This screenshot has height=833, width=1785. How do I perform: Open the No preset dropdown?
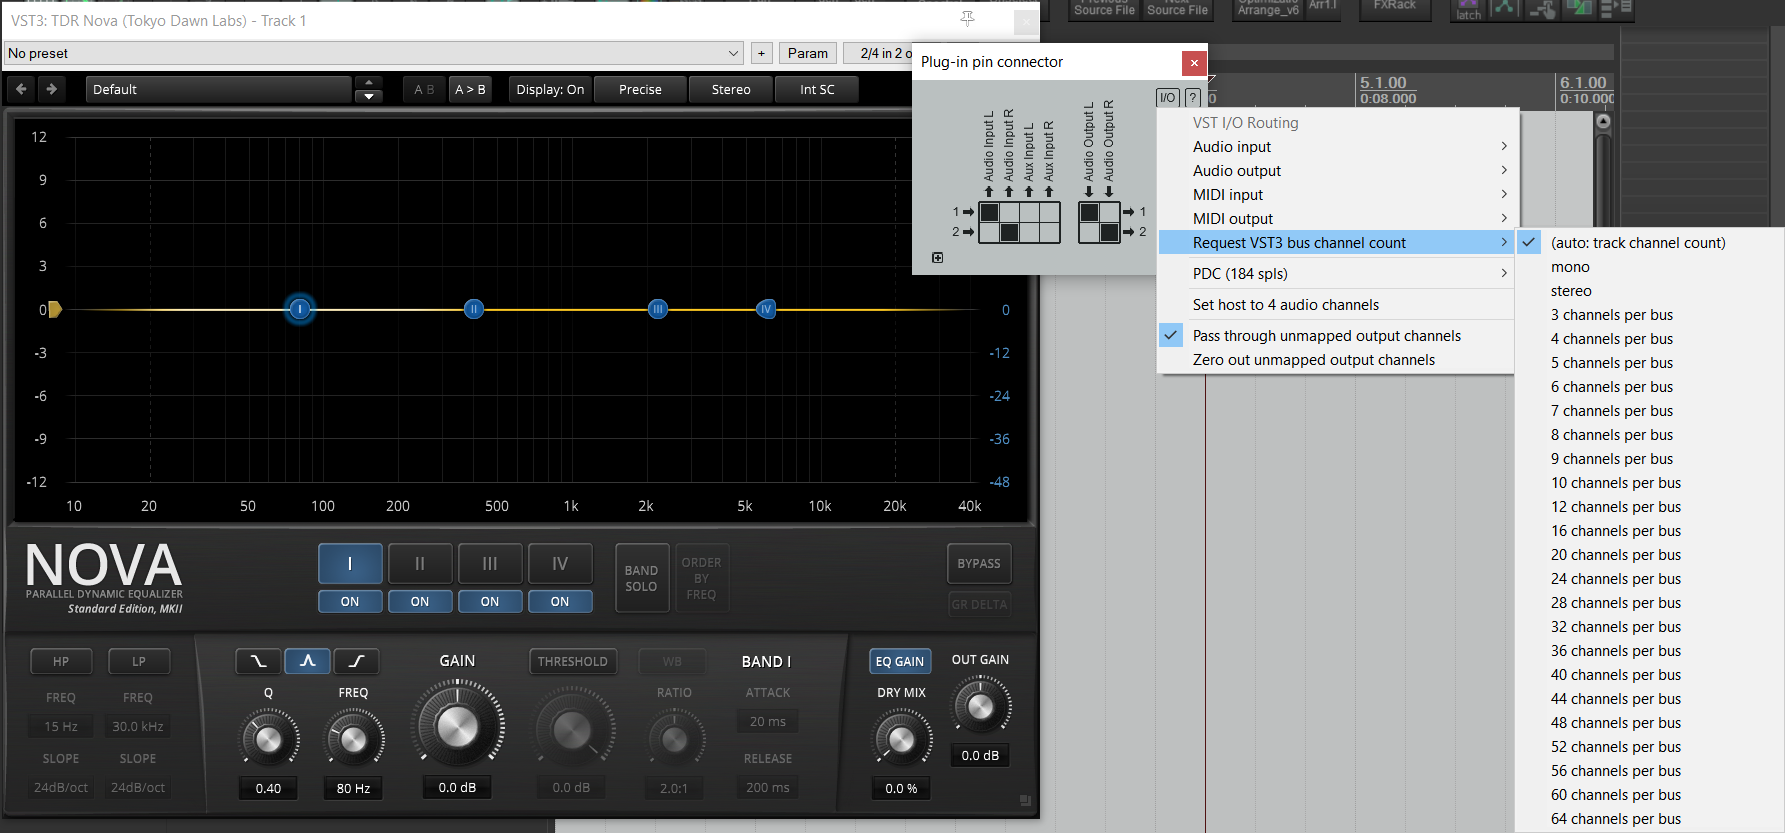click(x=373, y=53)
